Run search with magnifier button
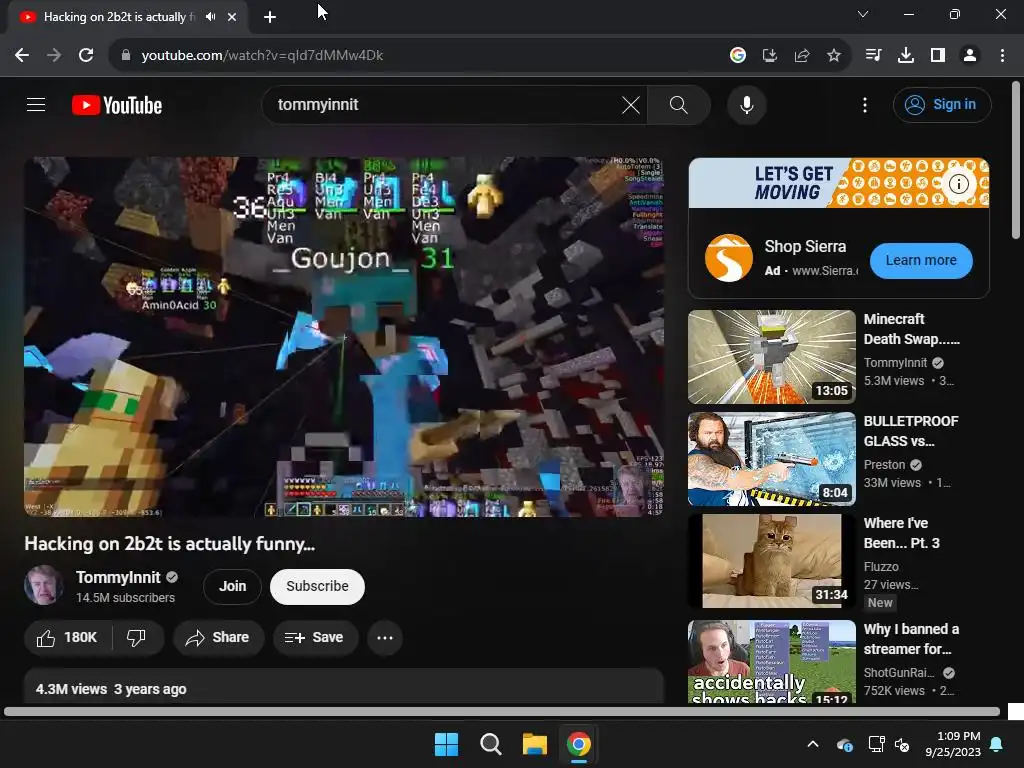 point(679,104)
